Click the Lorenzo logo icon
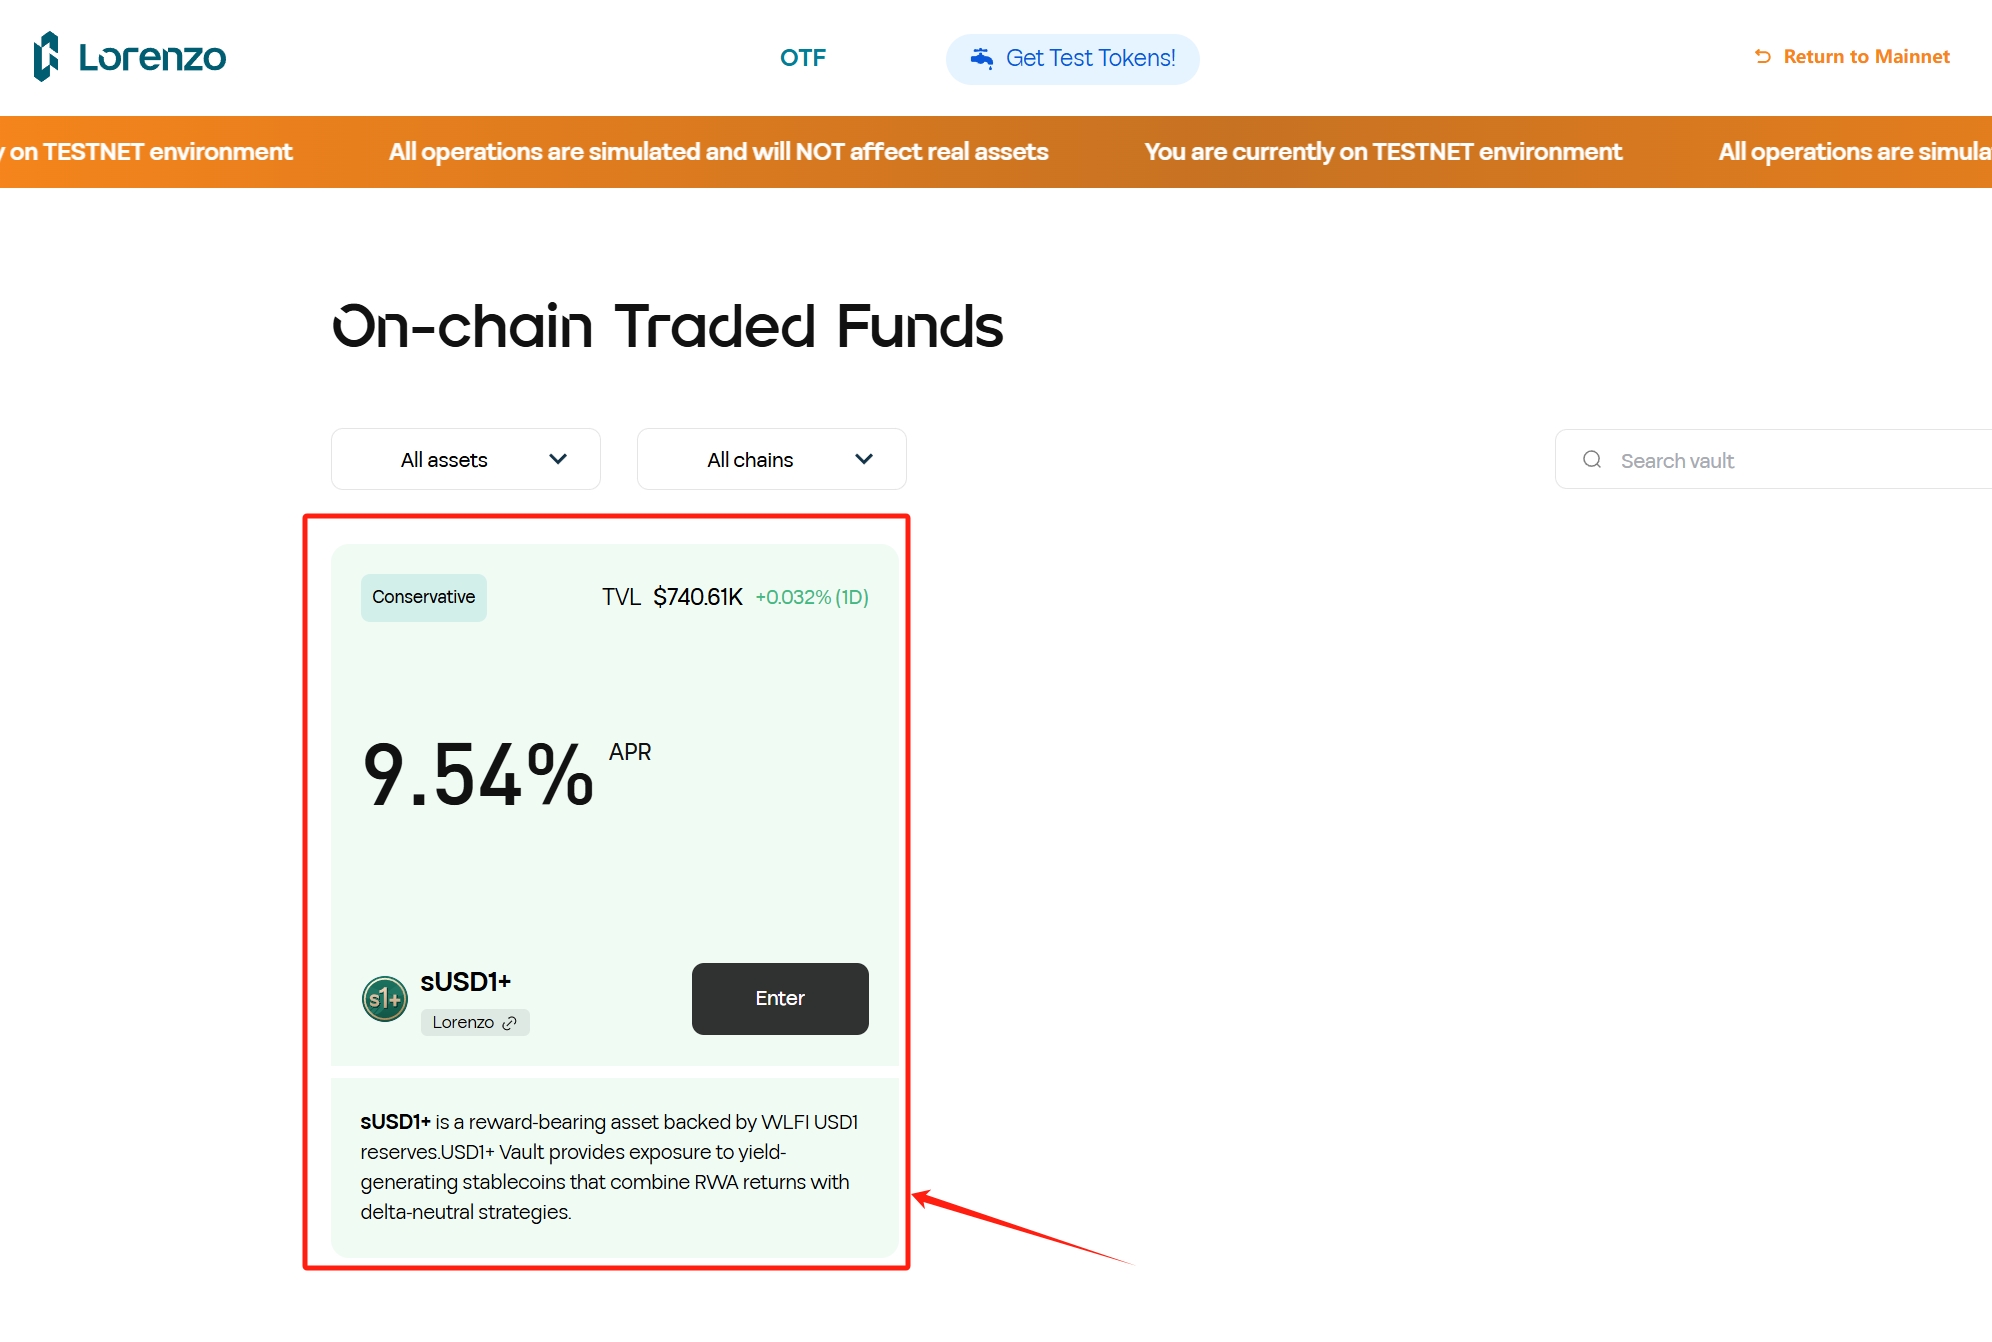1992x1342 pixels. pyautogui.click(x=47, y=57)
